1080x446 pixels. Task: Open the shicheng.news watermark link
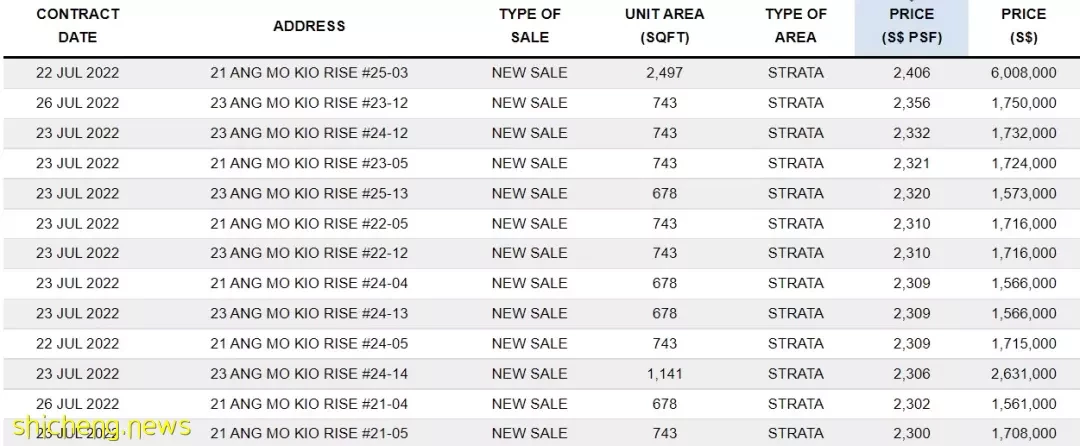tap(101, 427)
